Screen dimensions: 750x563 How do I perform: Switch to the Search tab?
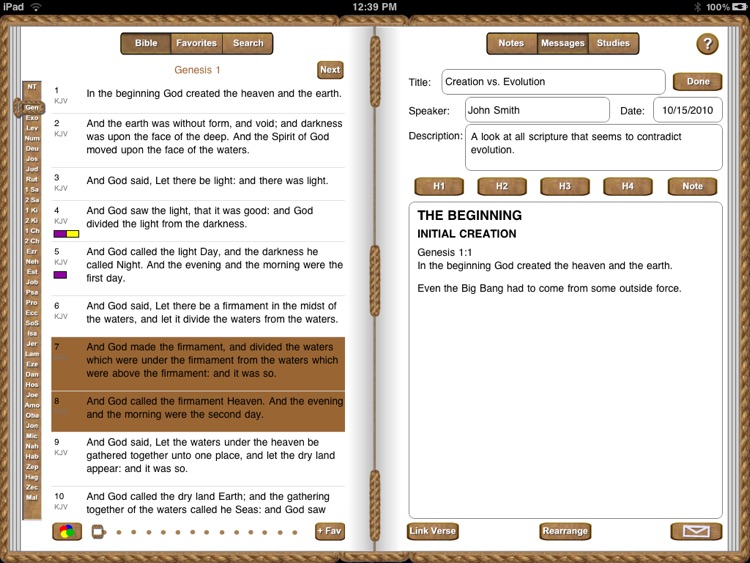248,43
